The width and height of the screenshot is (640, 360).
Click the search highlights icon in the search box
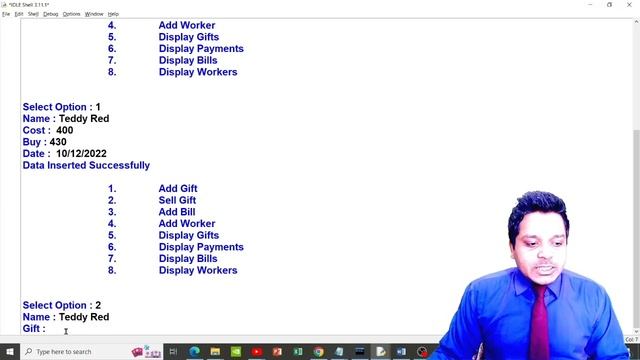point(146,352)
